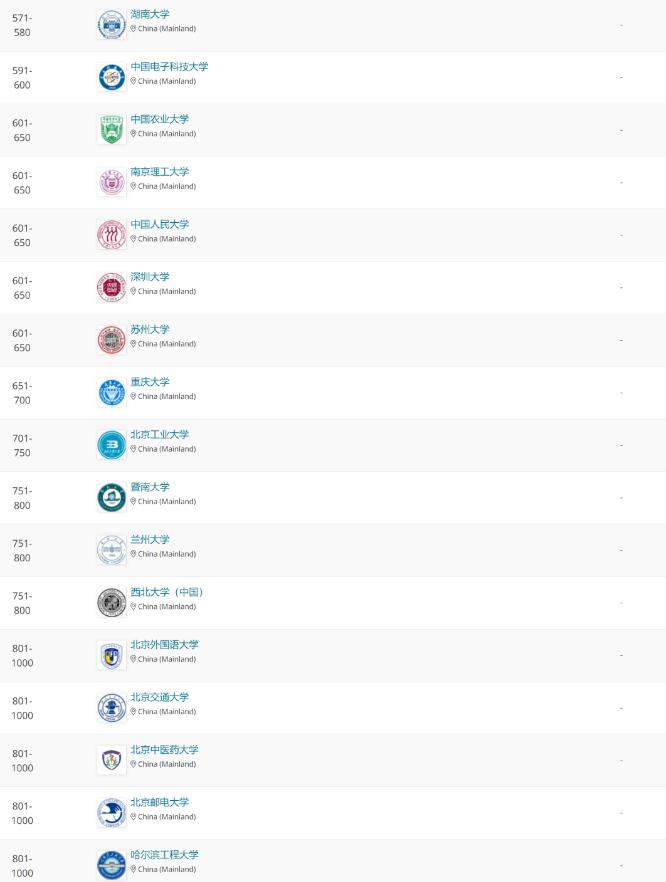The width and height of the screenshot is (666, 882).
Task: Click the 北京中医药大学 logo icon
Action: point(112,760)
